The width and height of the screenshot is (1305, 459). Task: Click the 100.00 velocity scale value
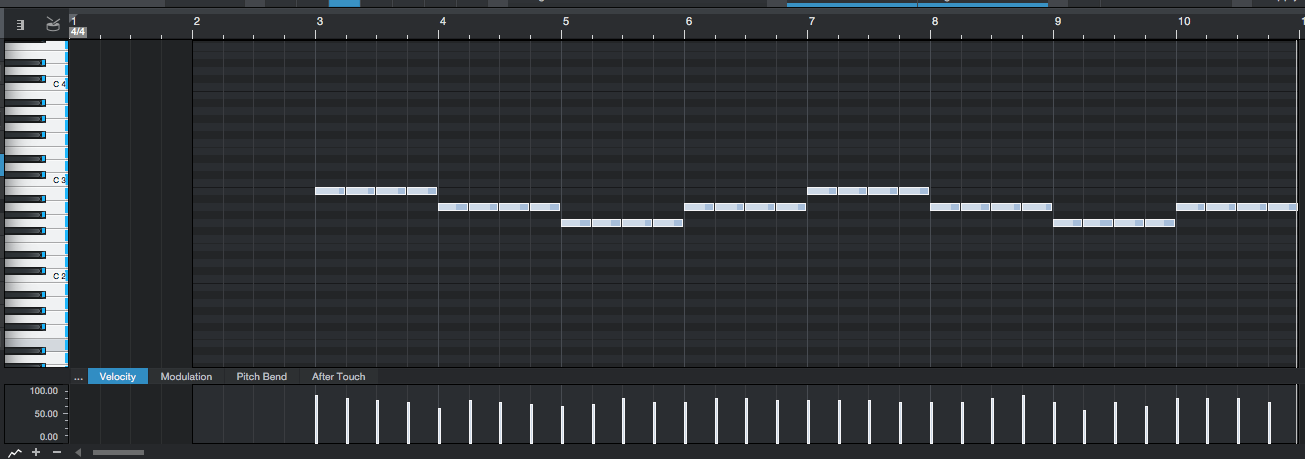(x=44, y=391)
